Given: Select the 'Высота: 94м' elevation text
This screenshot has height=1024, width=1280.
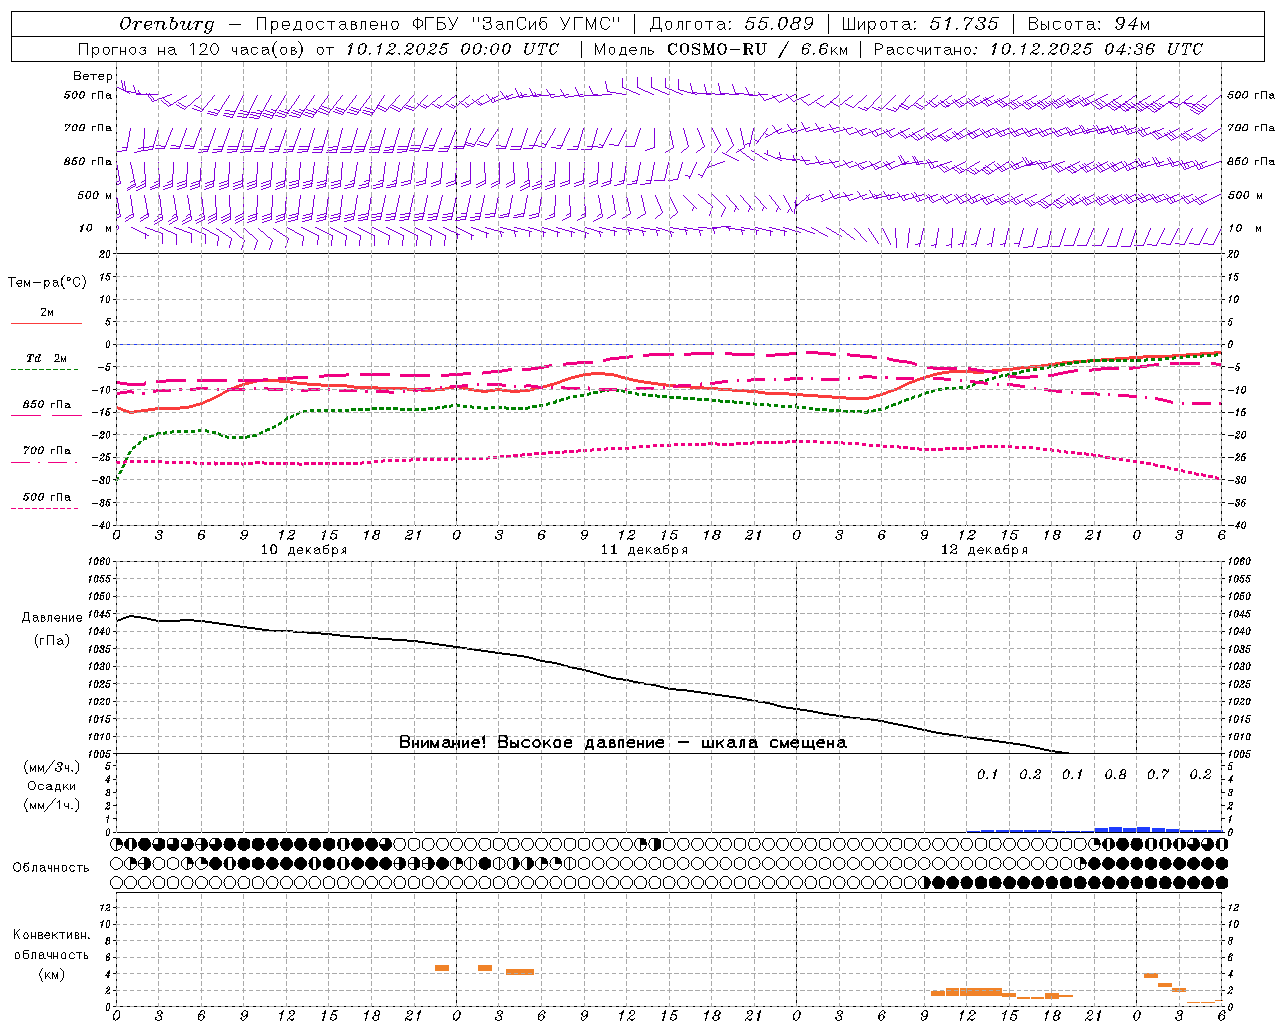Looking at the screenshot, I should coord(1089,24).
